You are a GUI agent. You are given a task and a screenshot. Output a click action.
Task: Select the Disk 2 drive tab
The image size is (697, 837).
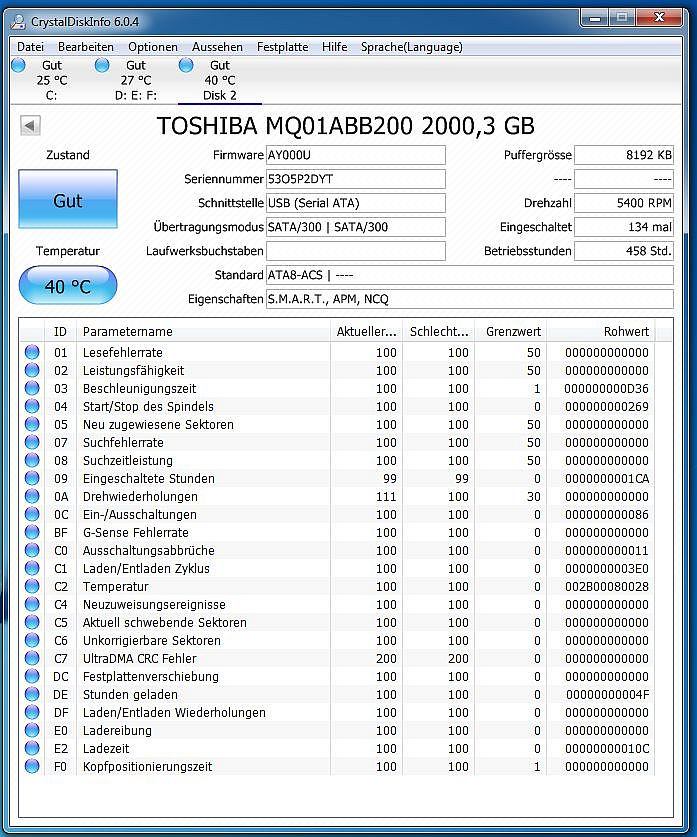point(219,80)
